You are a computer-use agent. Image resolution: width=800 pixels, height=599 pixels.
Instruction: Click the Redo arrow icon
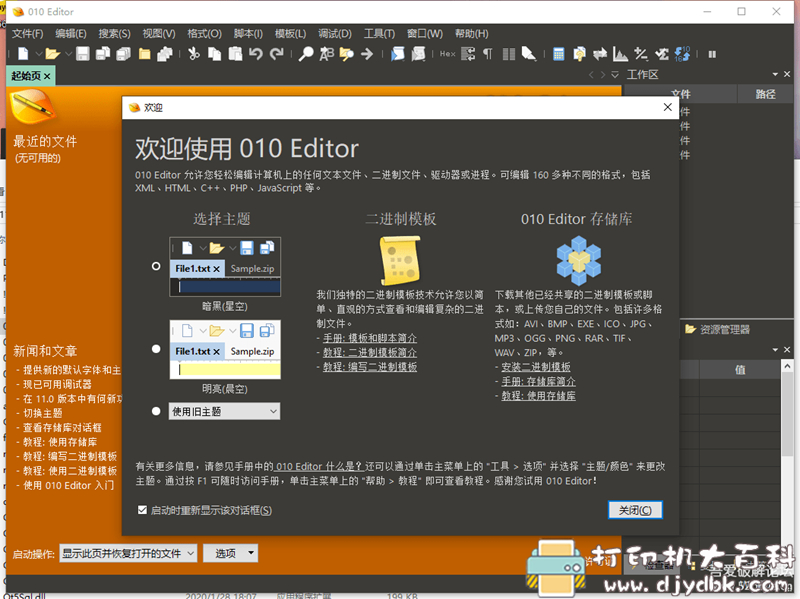coord(277,54)
